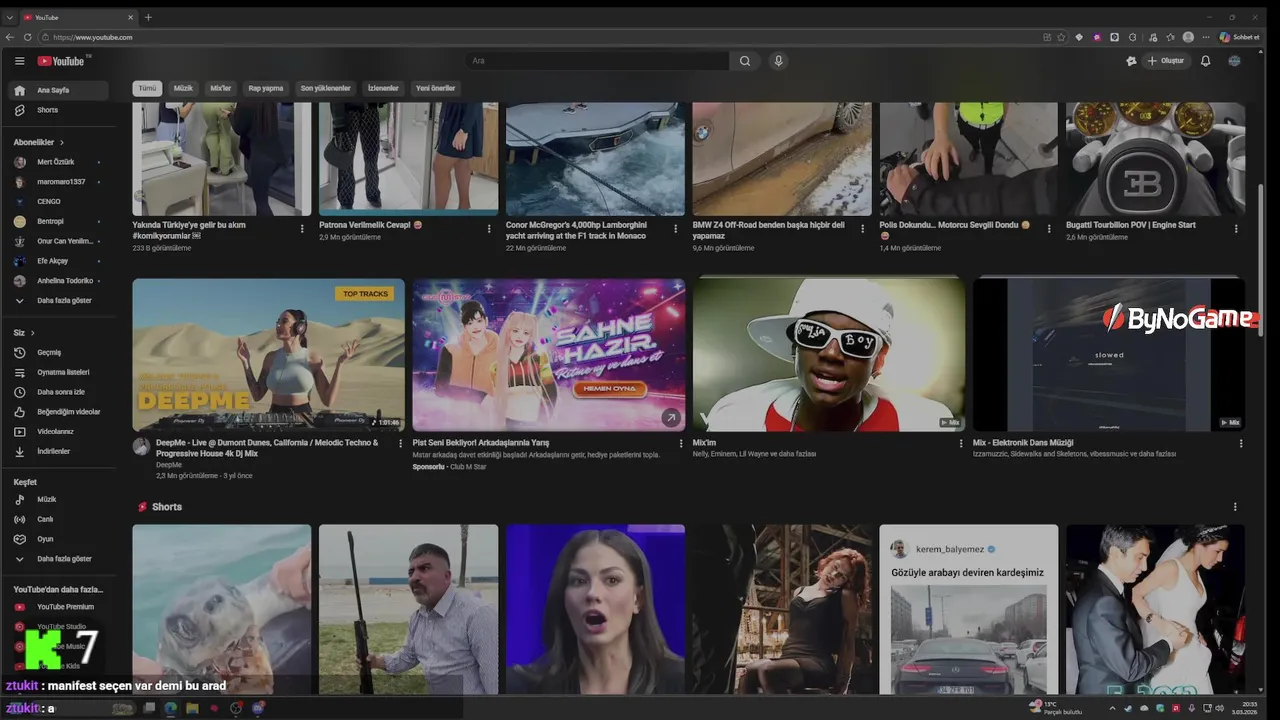Open İndirilenler downloads
The image size is (1280, 720).
(58, 451)
